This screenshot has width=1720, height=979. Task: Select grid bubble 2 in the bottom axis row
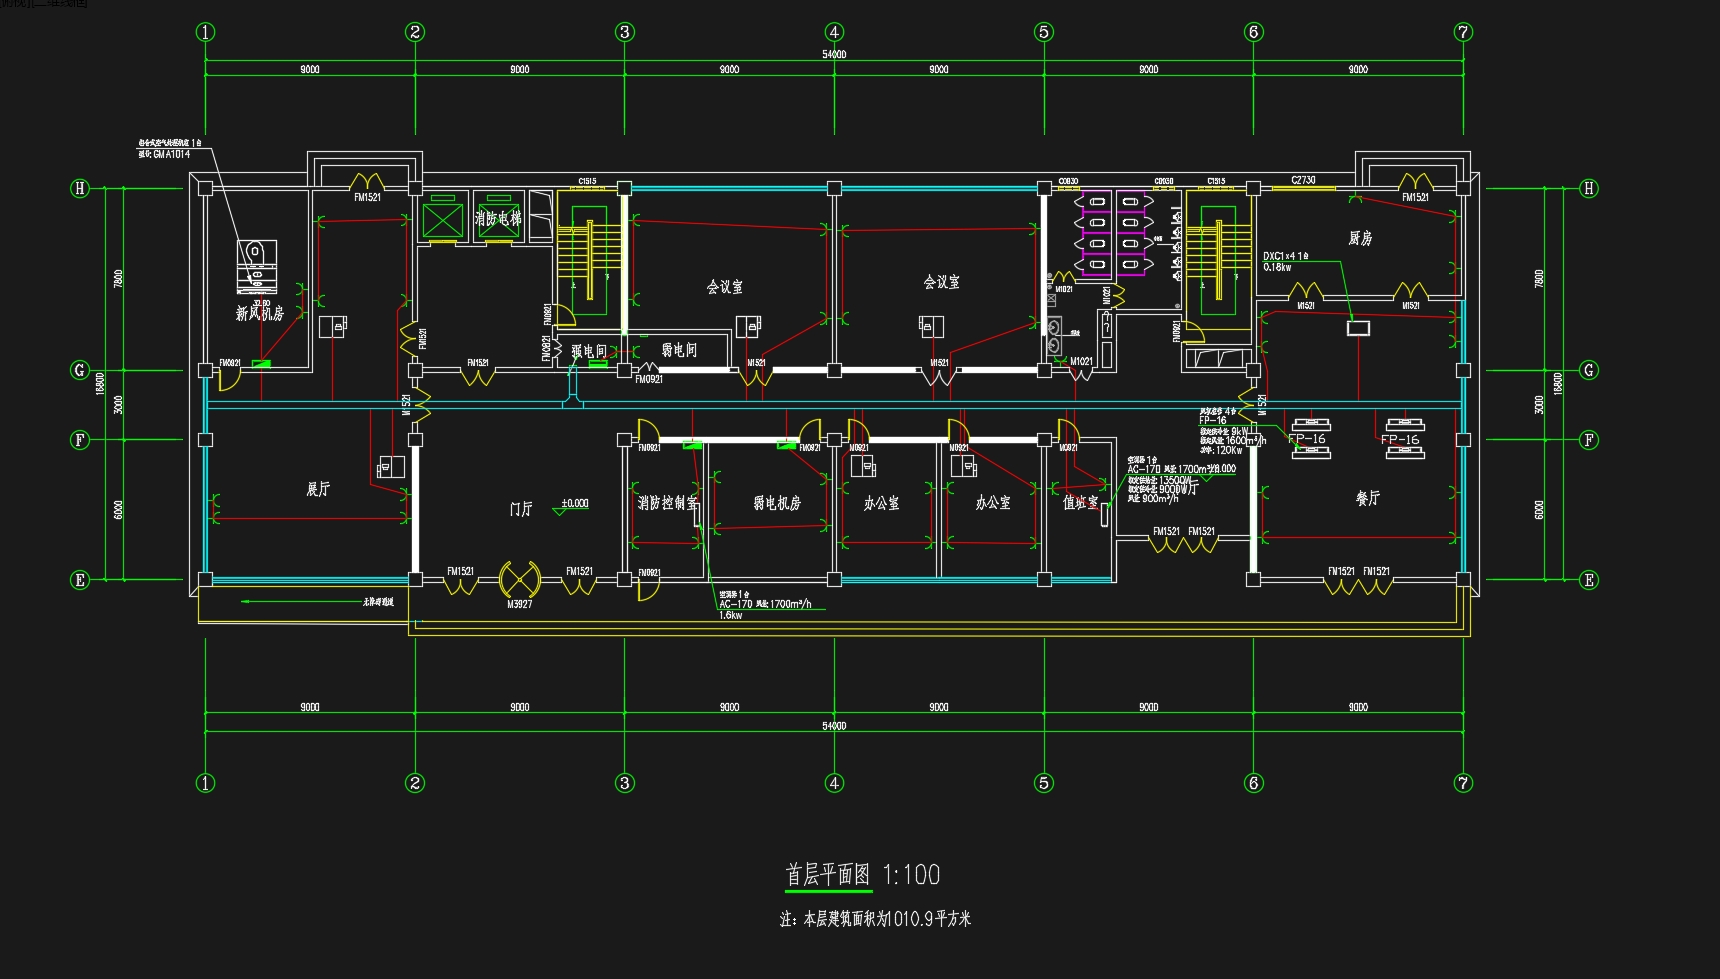click(415, 783)
